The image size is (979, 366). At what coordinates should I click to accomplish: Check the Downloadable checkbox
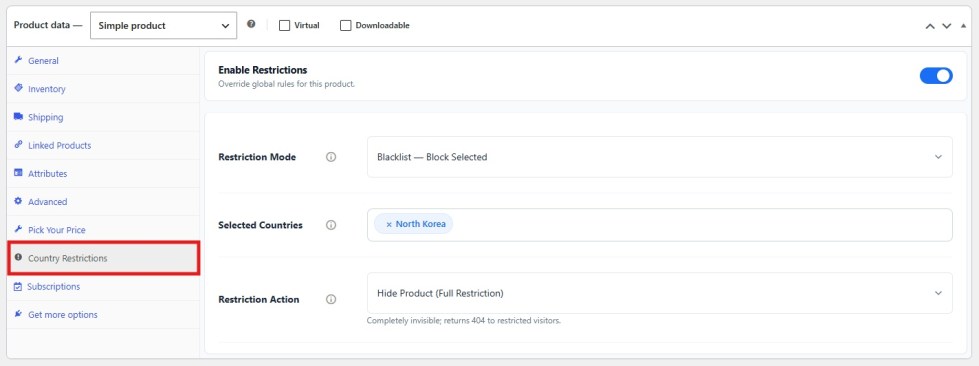coord(345,26)
